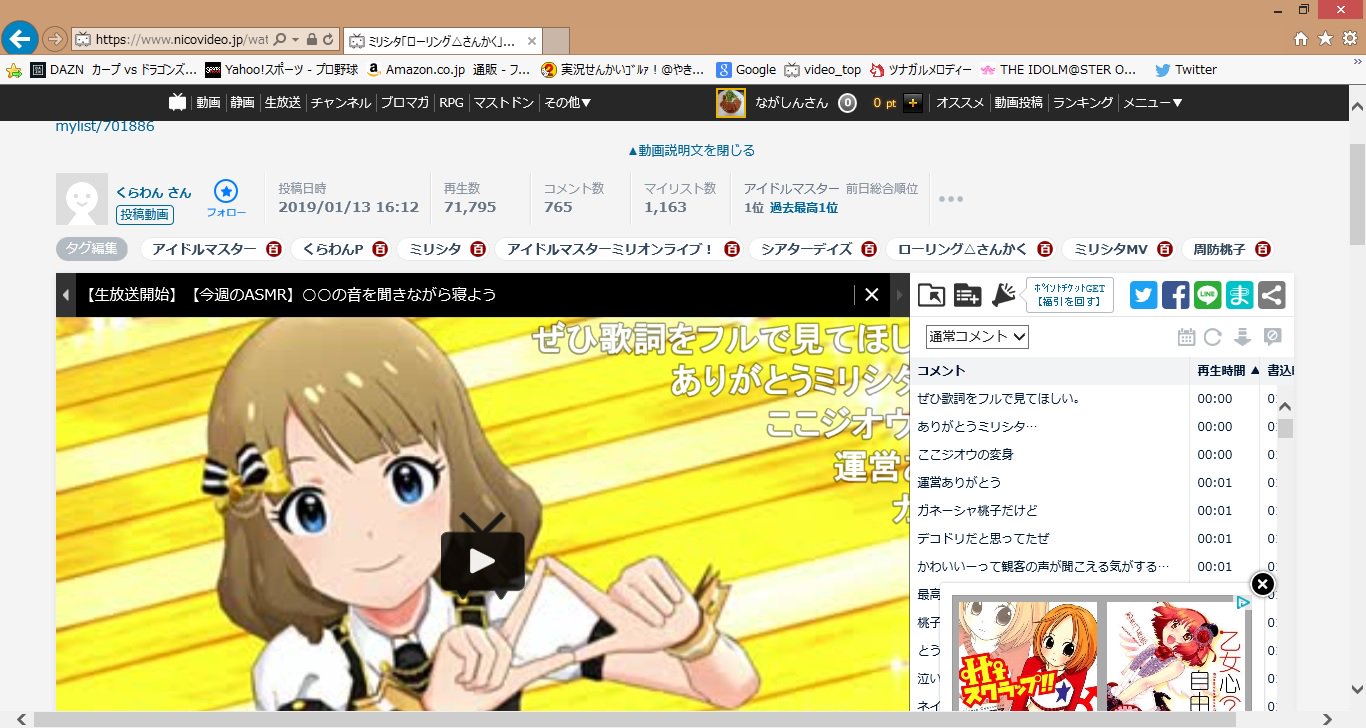Viewport: 1366px width, 728px height.
Task: Click the 投稿動画 button
Action: pos(145,214)
